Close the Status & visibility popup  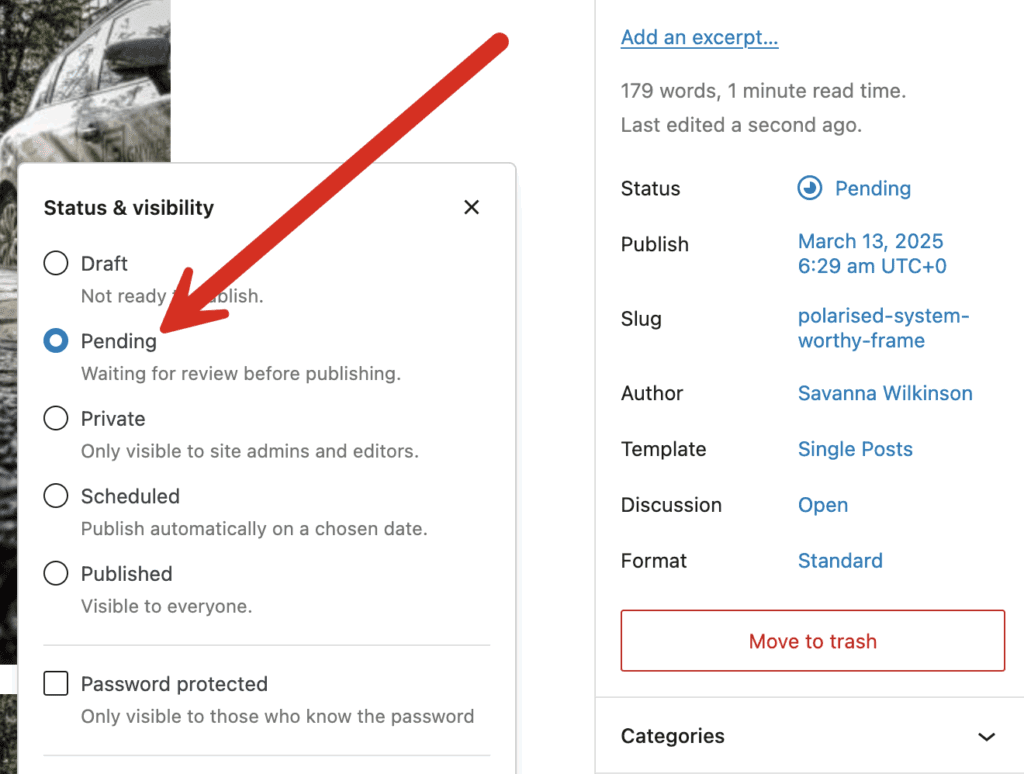pos(471,207)
